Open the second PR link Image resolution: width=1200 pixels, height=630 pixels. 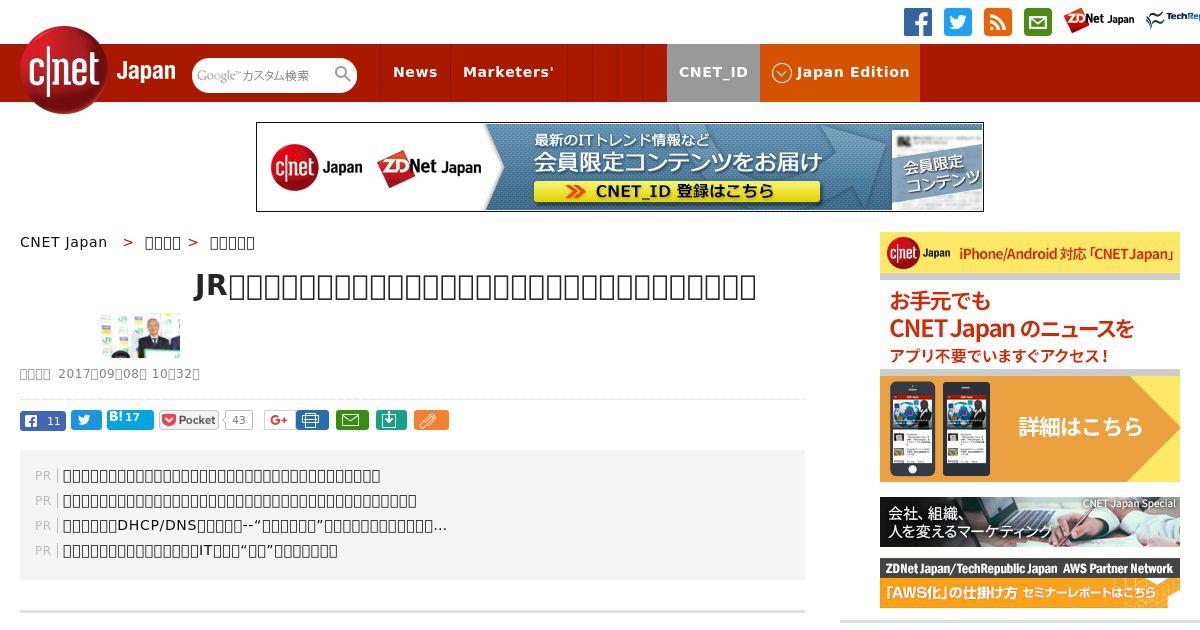point(239,501)
